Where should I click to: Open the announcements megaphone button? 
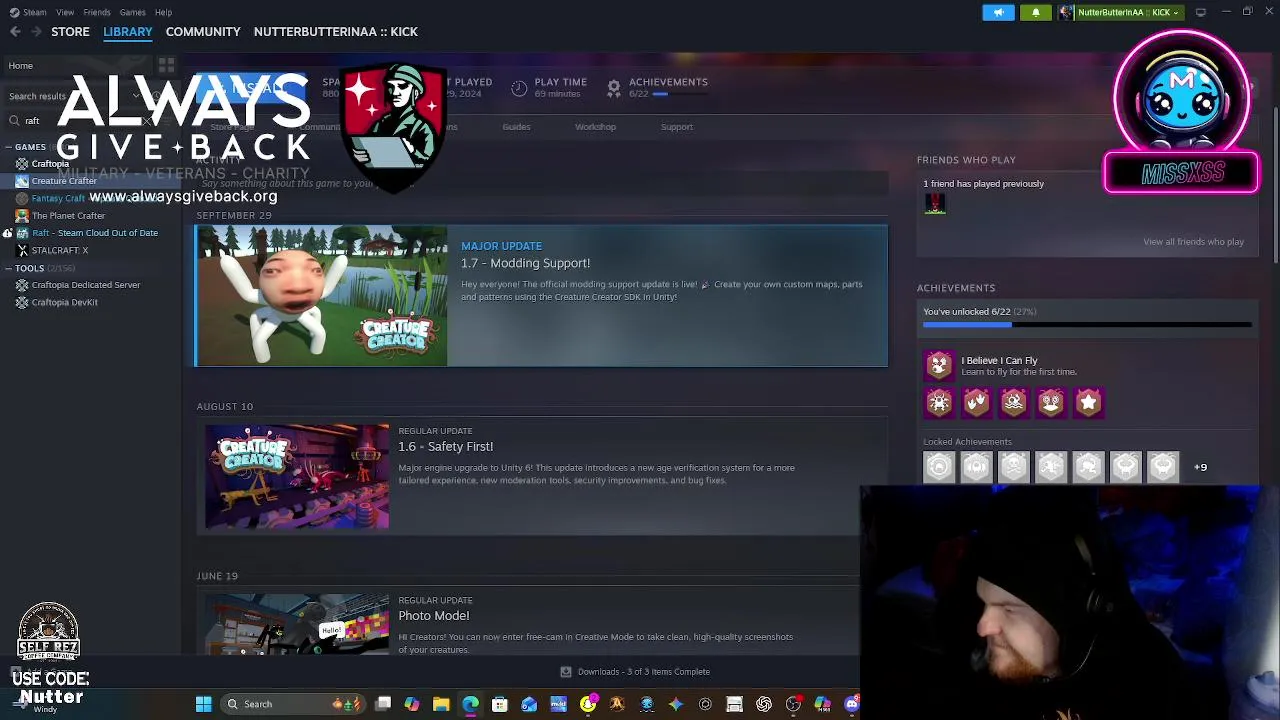[x=998, y=12]
